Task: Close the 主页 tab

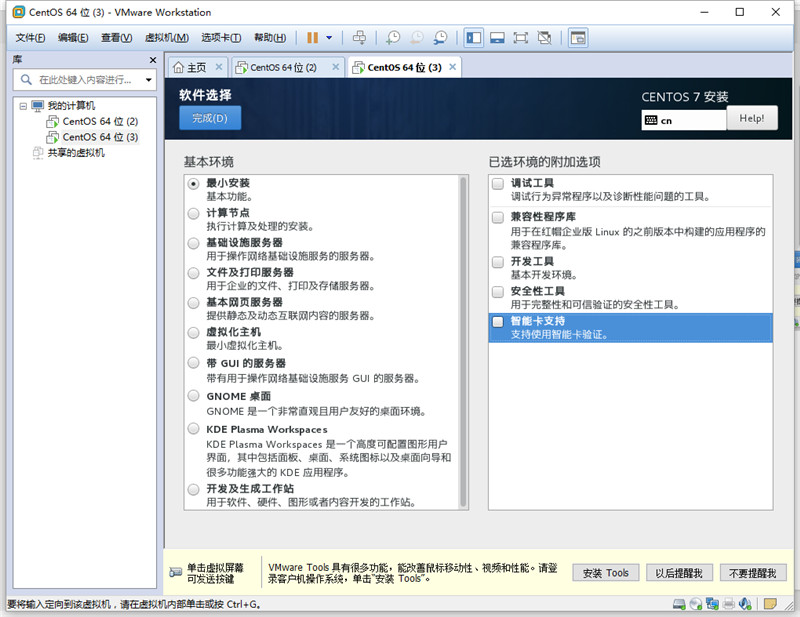Action: (x=218, y=67)
